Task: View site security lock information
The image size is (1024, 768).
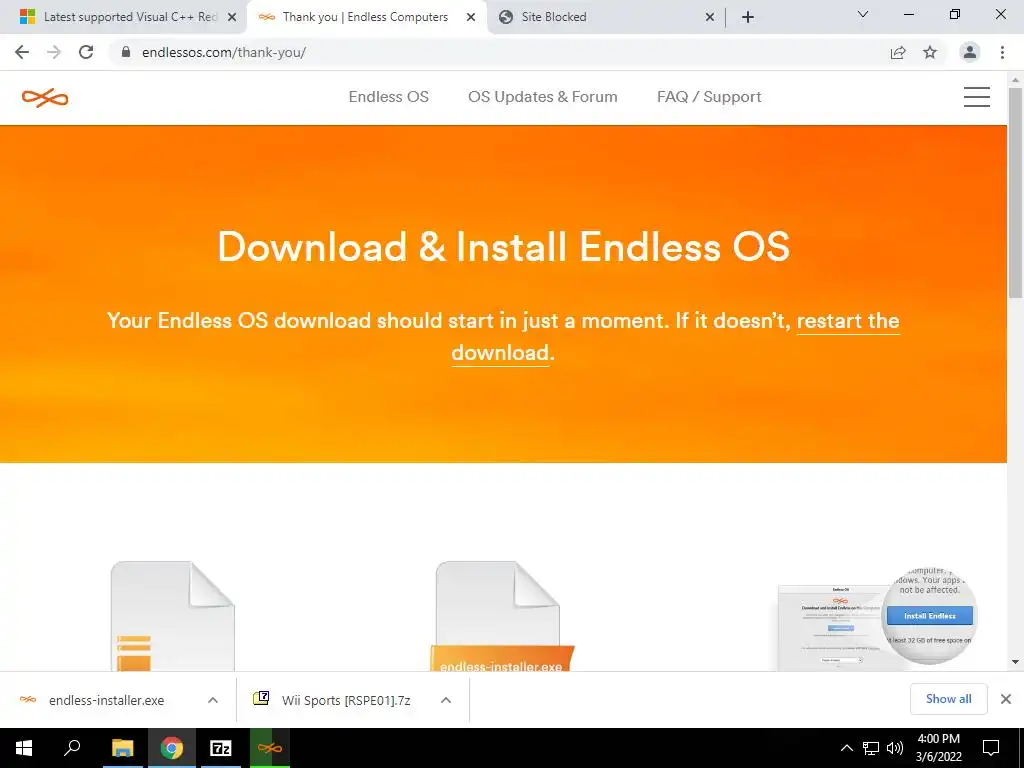Action: [x=126, y=52]
